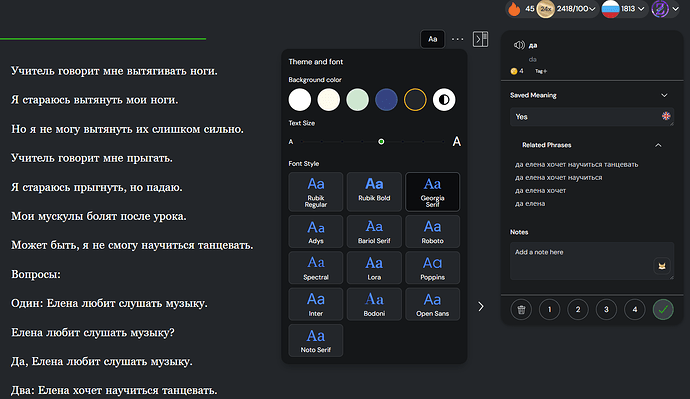The image size is (690, 399).
Task: Click the large A text size label
Action: 457,142
